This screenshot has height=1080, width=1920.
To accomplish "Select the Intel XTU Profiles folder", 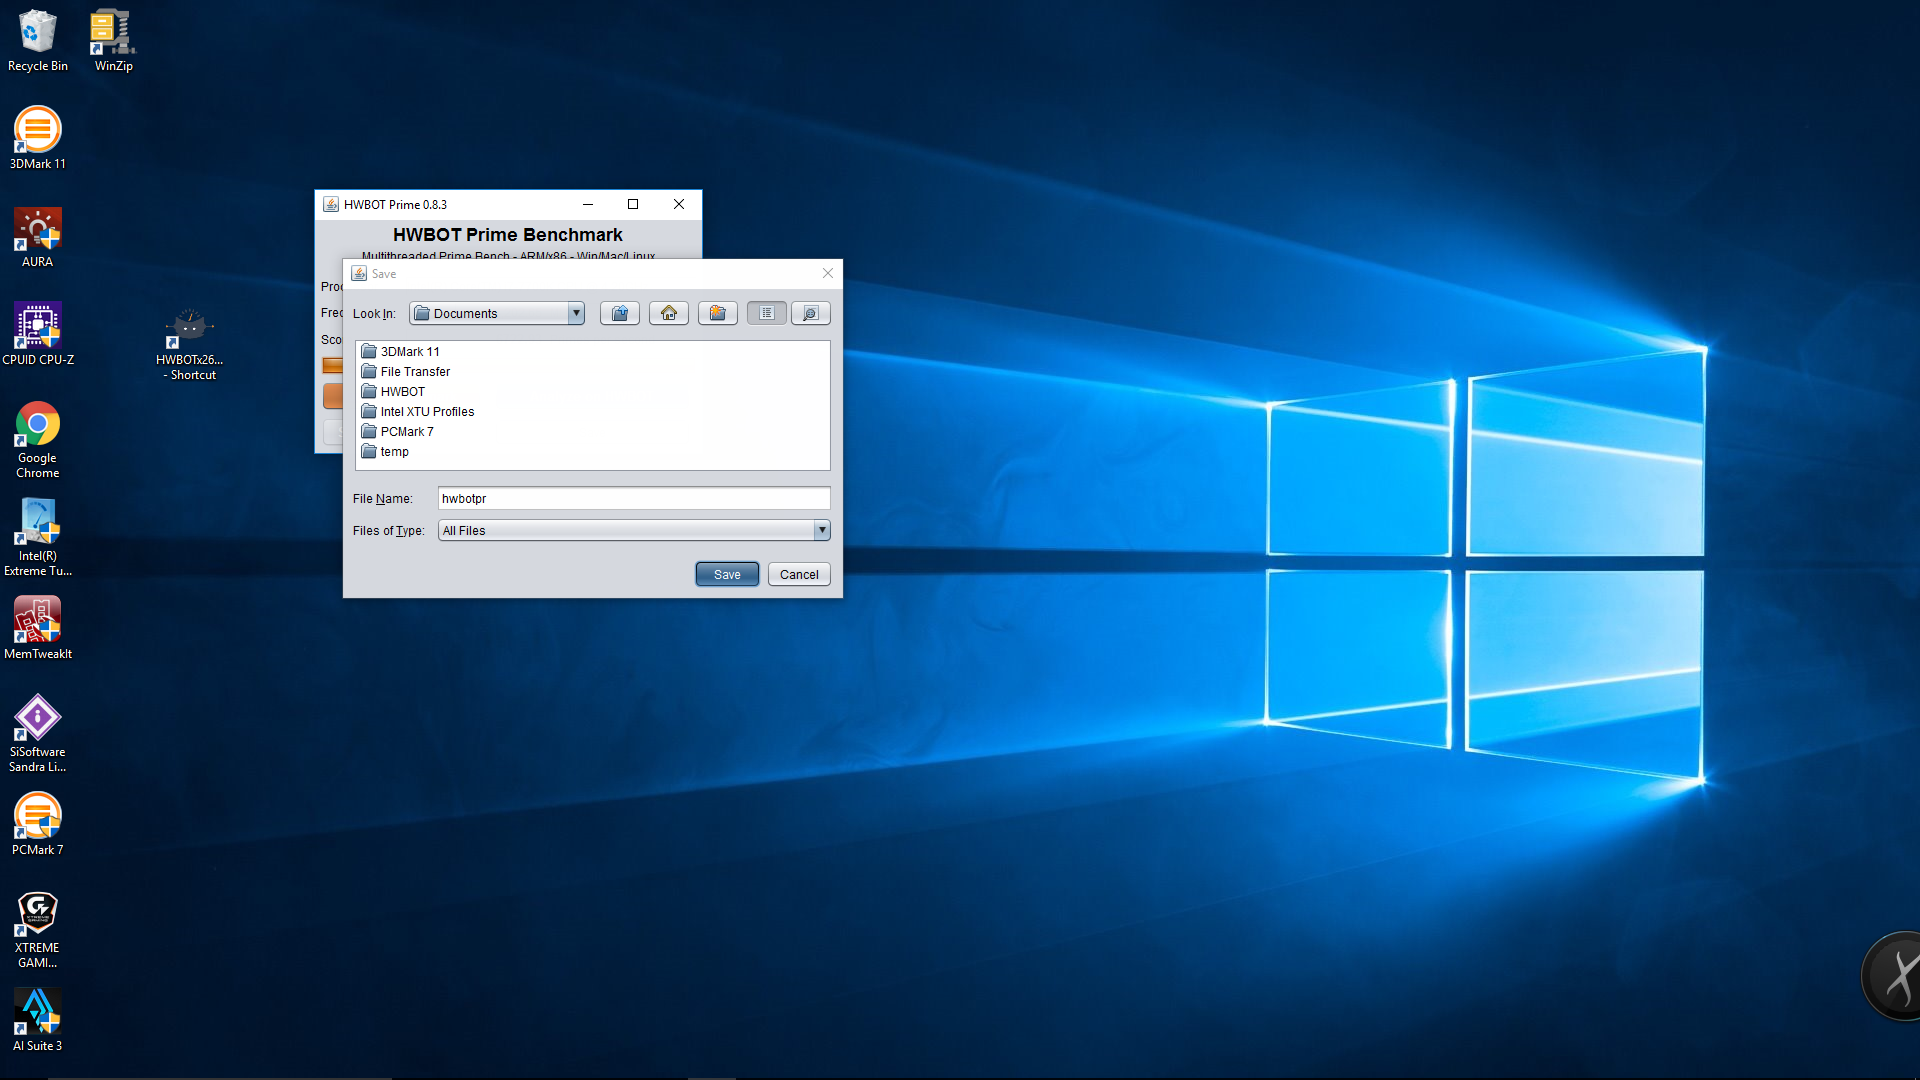I will [x=418, y=411].
